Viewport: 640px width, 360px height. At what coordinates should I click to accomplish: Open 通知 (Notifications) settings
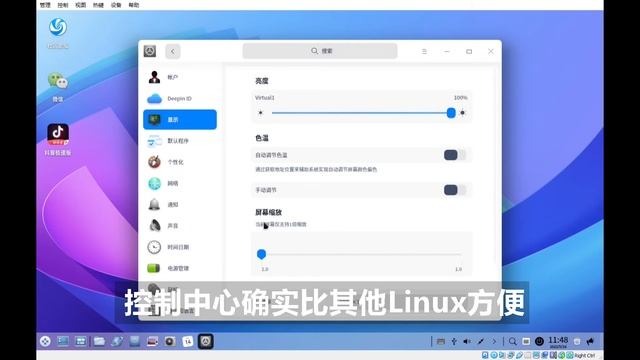tap(180, 204)
